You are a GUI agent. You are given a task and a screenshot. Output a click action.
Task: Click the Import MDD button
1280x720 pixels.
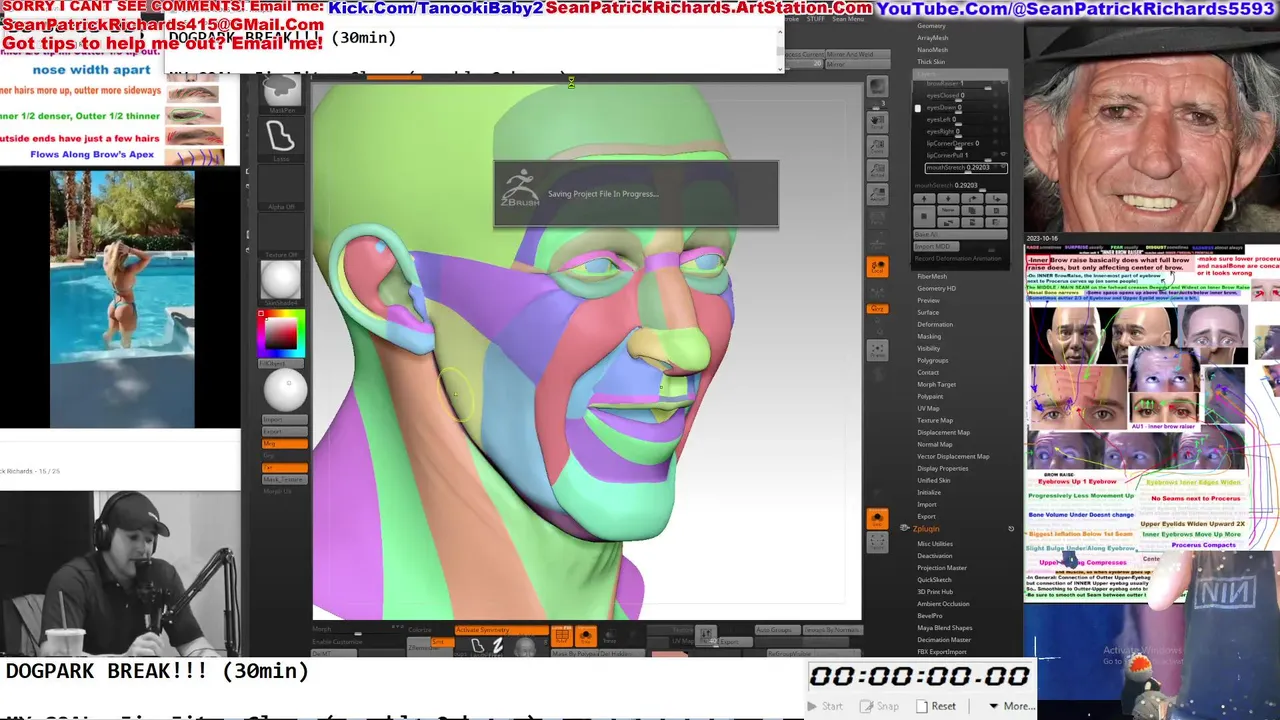[936, 246]
